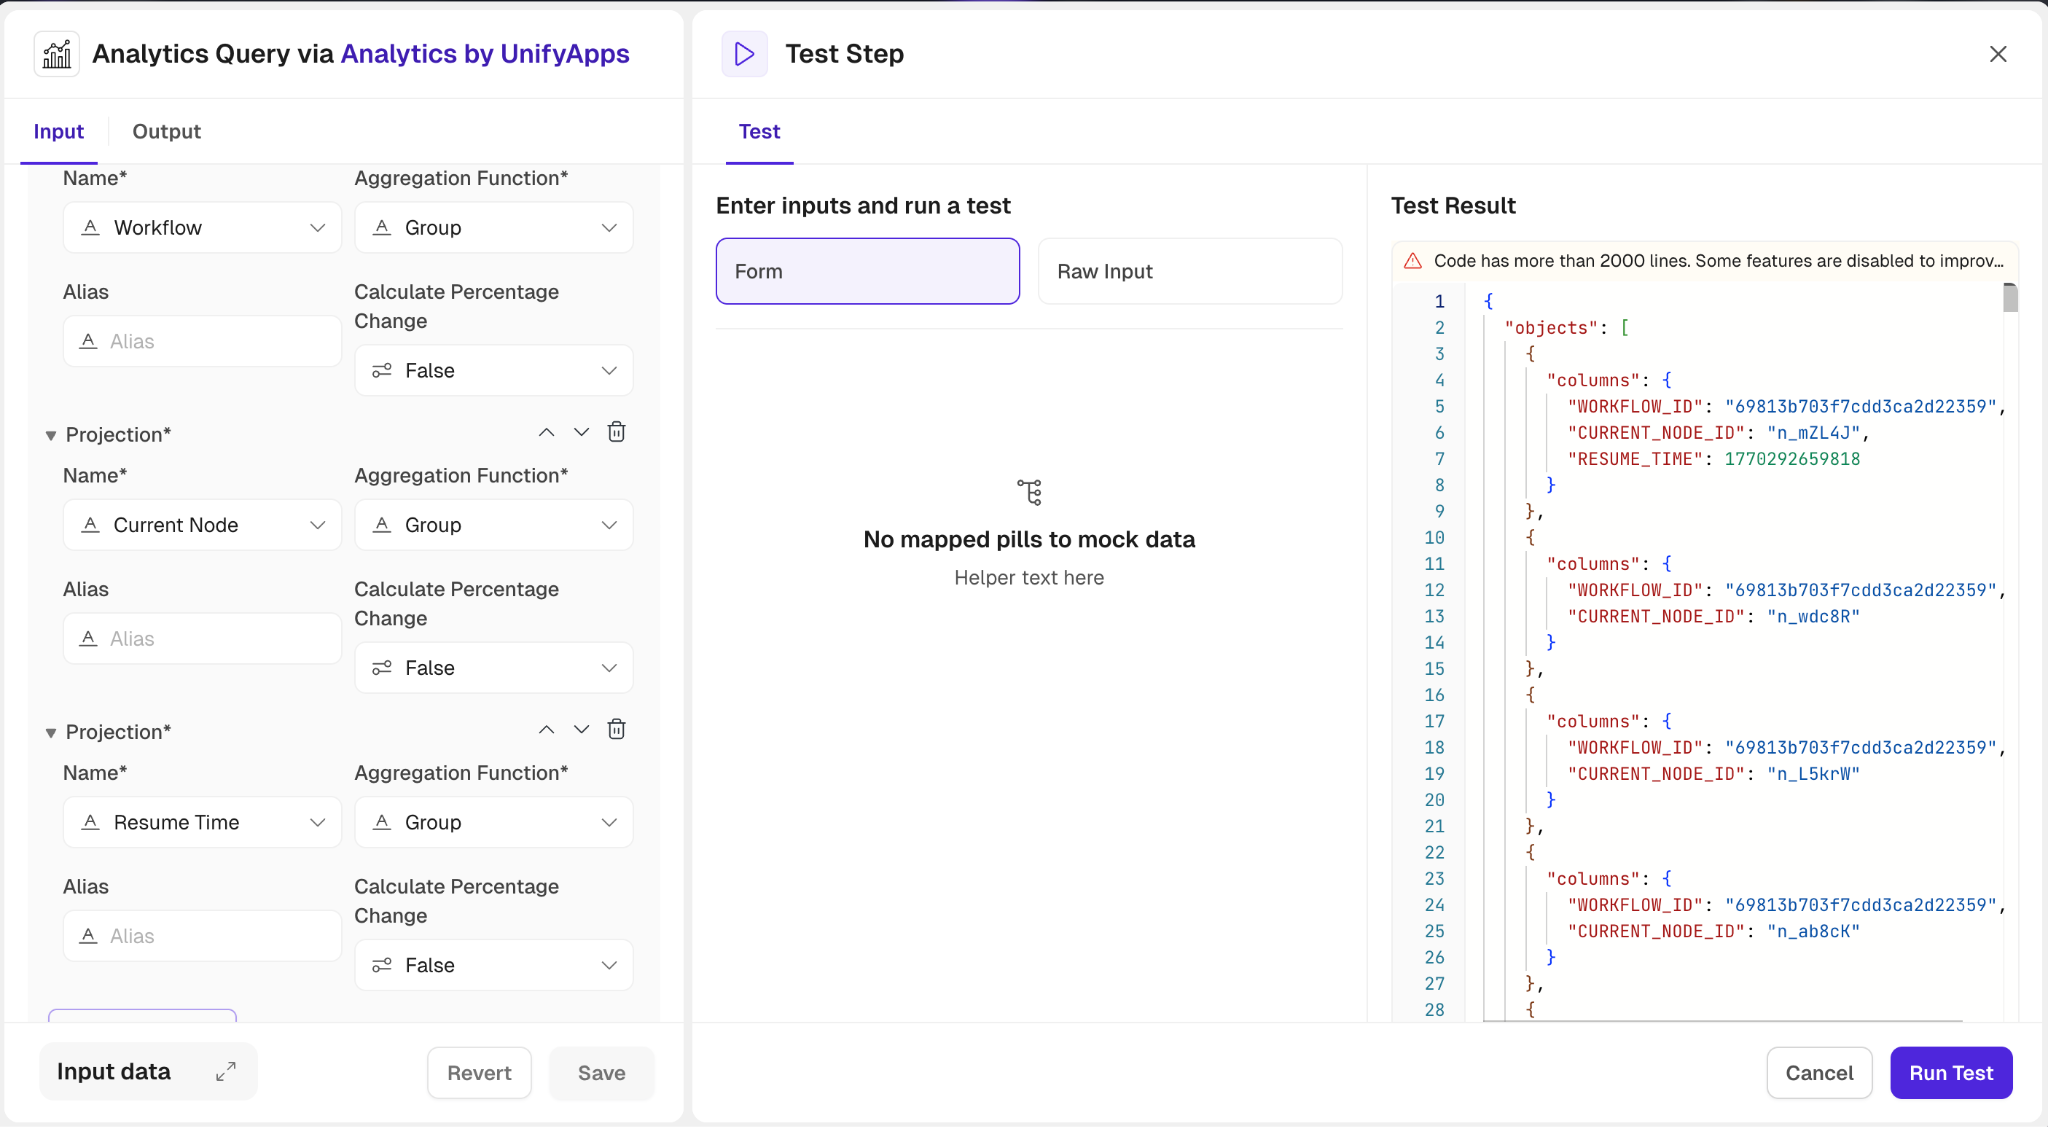
Task: Delete the Resume Time projection with trash icon
Action: pyautogui.click(x=617, y=729)
